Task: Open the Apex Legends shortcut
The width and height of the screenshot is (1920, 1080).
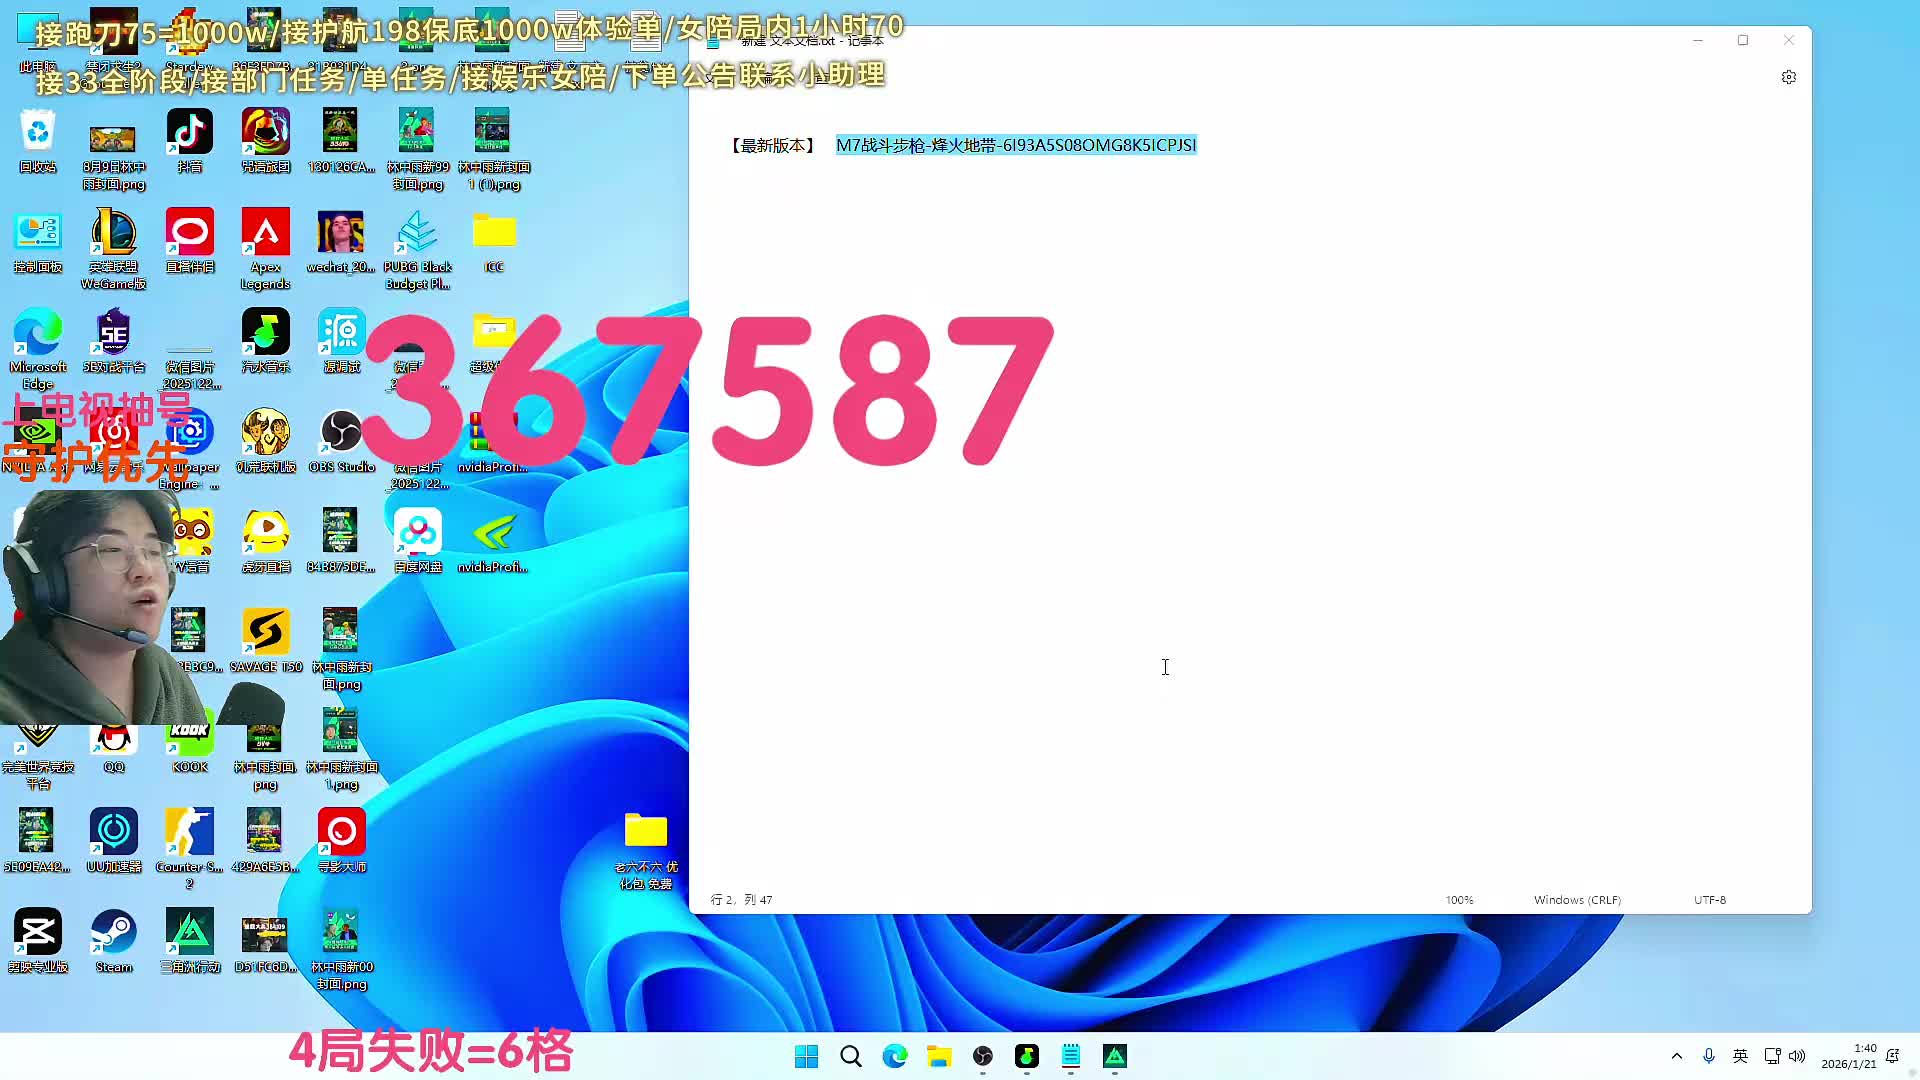Action: click(265, 233)
